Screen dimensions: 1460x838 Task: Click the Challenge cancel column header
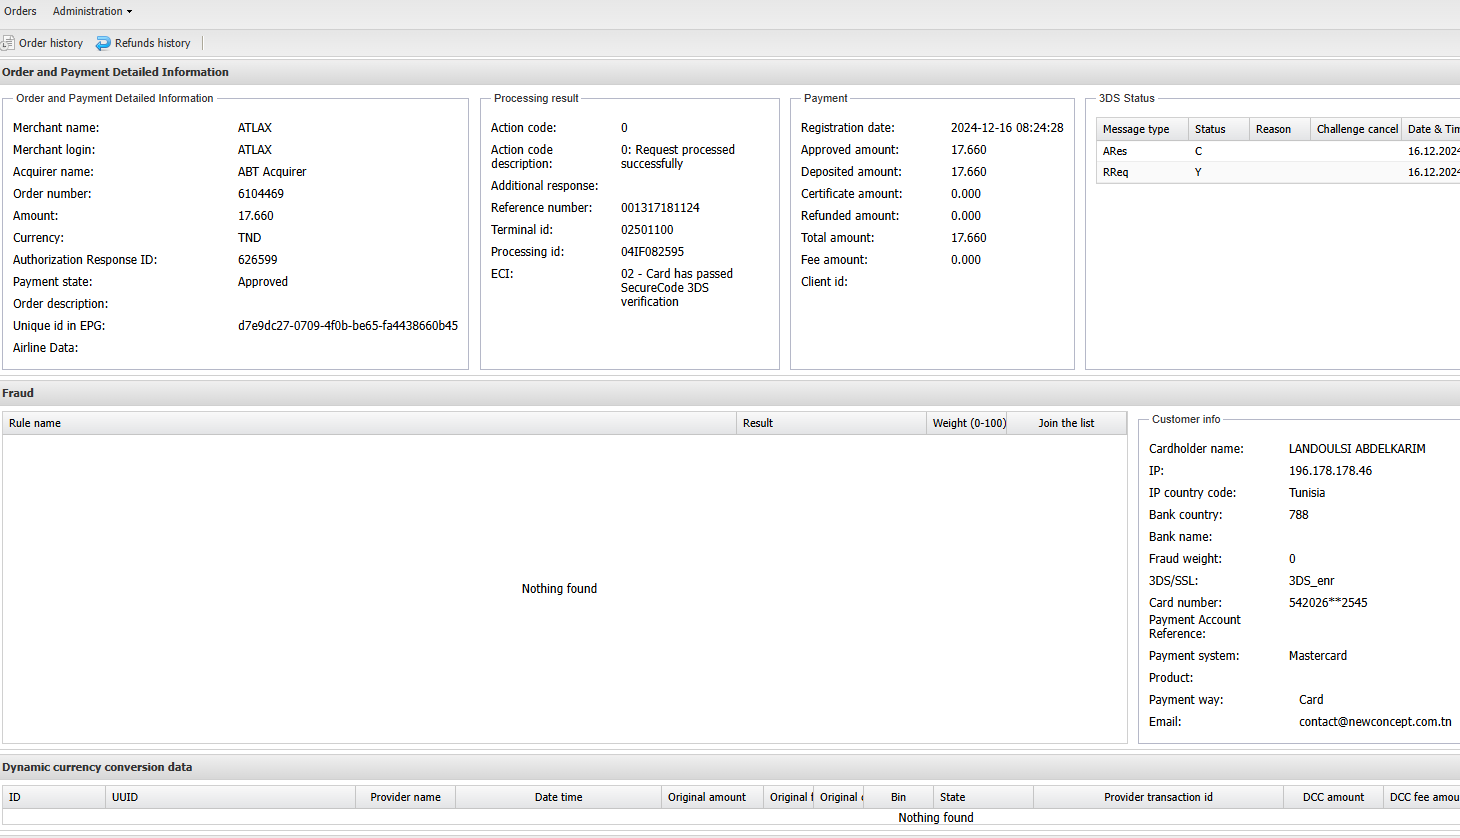click(x=1356, y=129)
